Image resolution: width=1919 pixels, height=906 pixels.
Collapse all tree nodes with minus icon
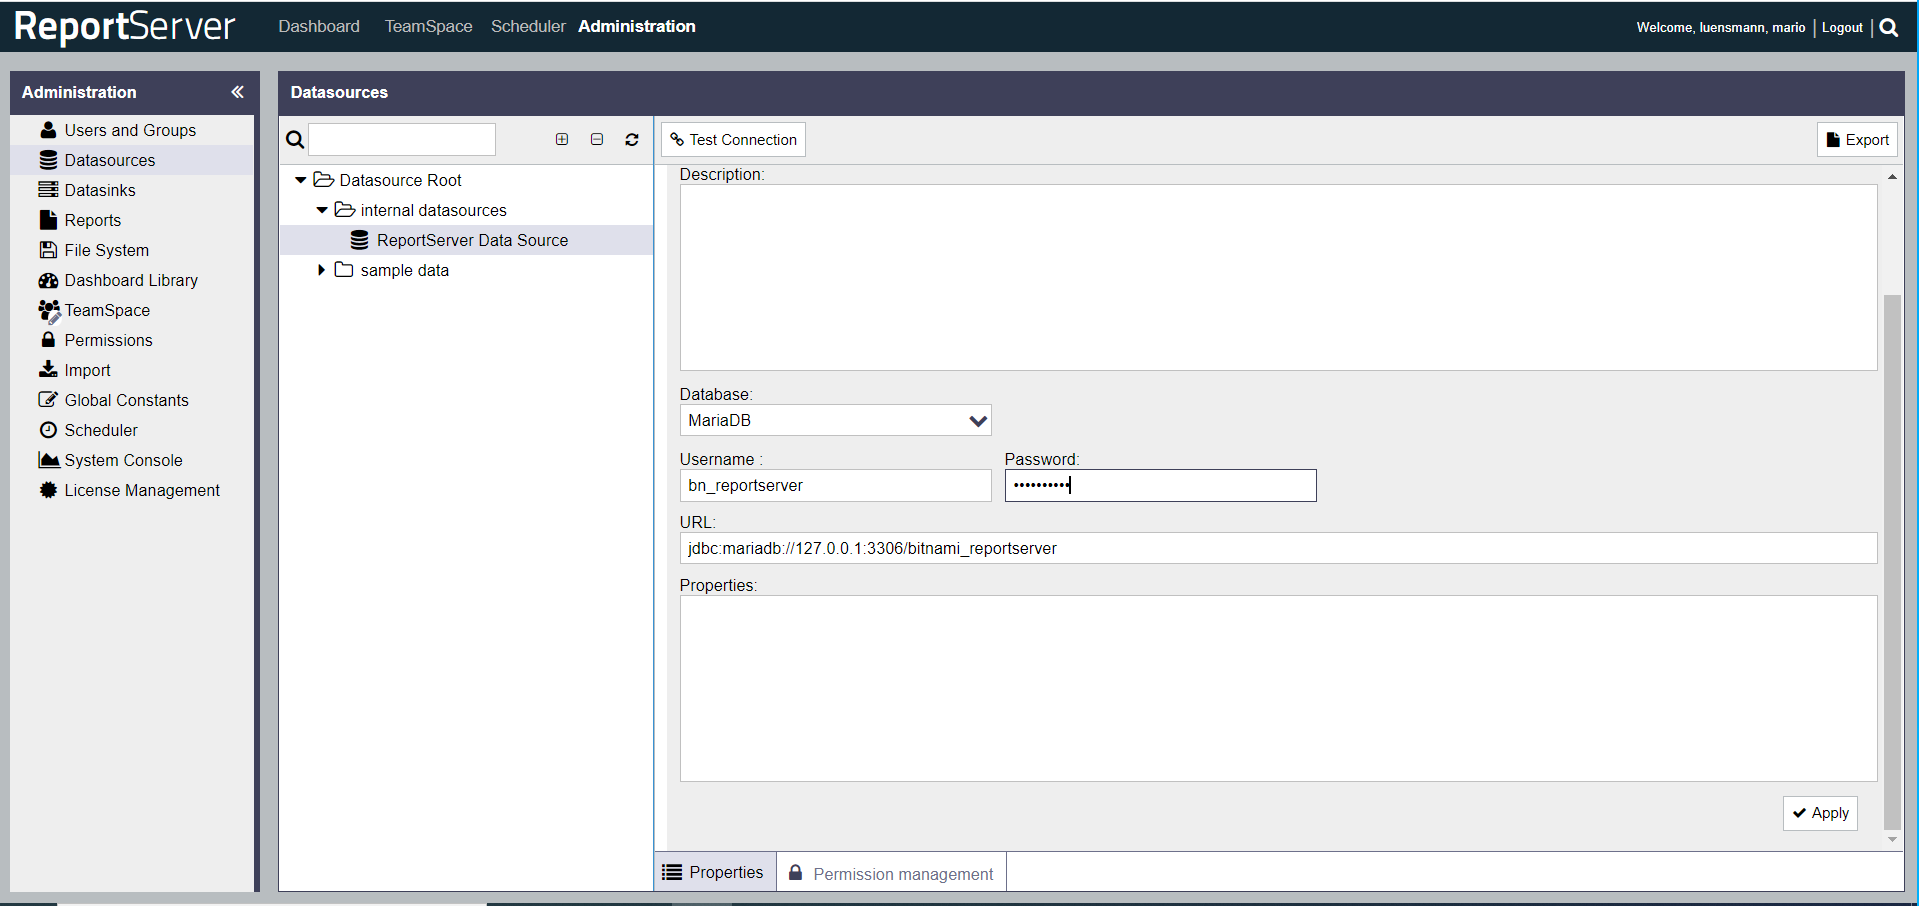click(x=597, y=139)
